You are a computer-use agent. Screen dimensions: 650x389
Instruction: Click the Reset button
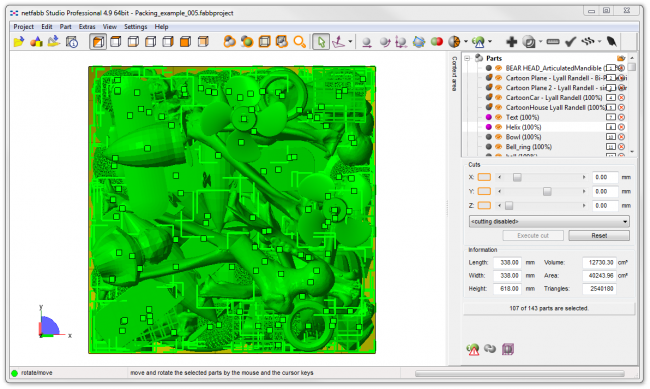[599, 236]
